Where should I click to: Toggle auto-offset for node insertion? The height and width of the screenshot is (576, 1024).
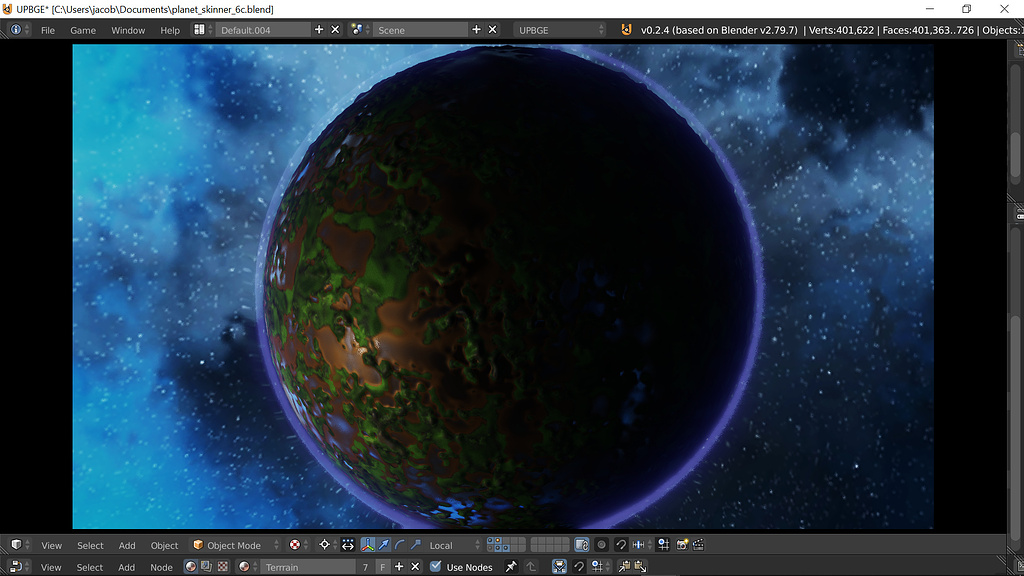(560, 567)
